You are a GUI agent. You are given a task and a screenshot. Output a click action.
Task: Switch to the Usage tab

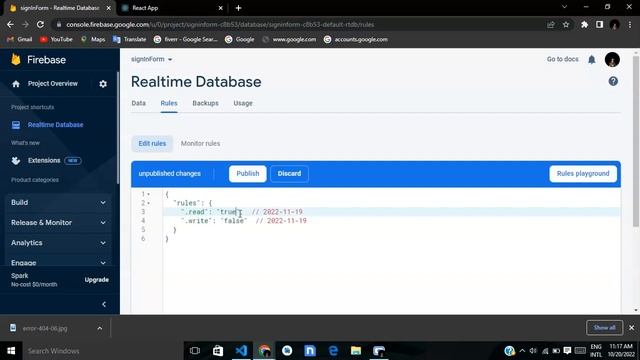pos(243,103)
